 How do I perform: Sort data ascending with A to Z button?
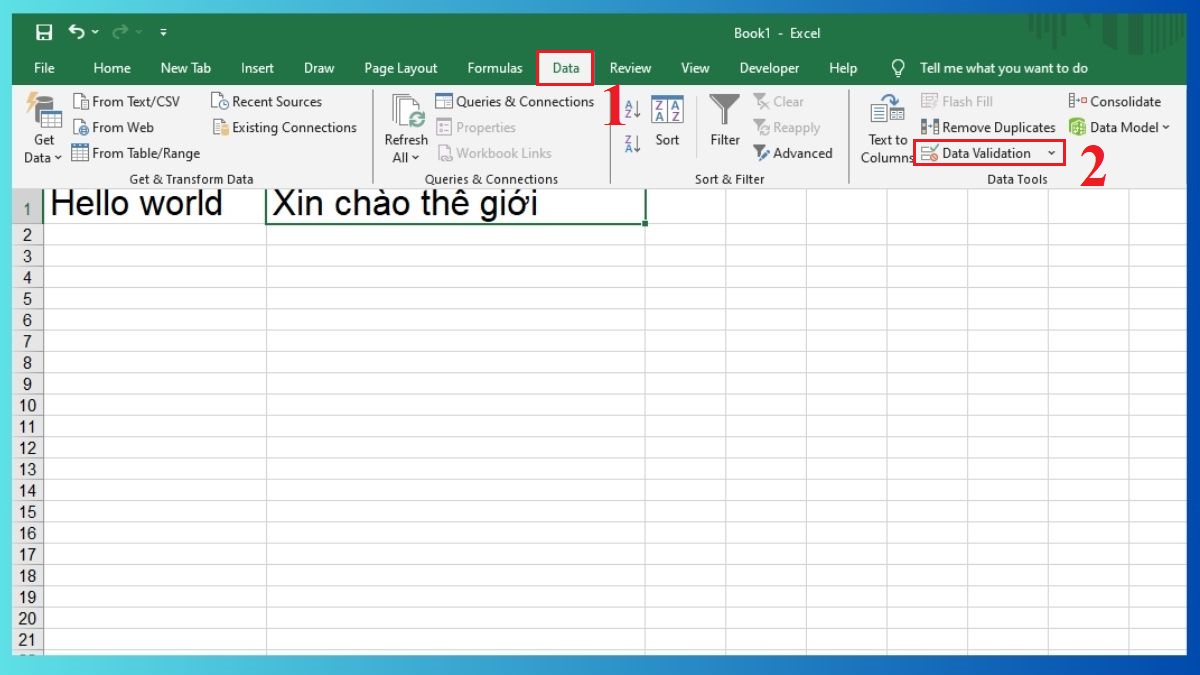(631, 110)
